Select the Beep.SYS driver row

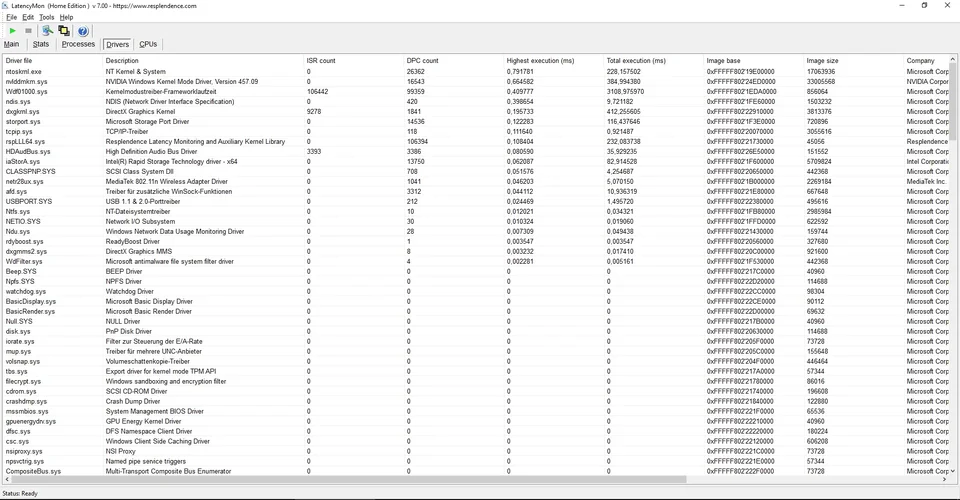tap(476, 272)
